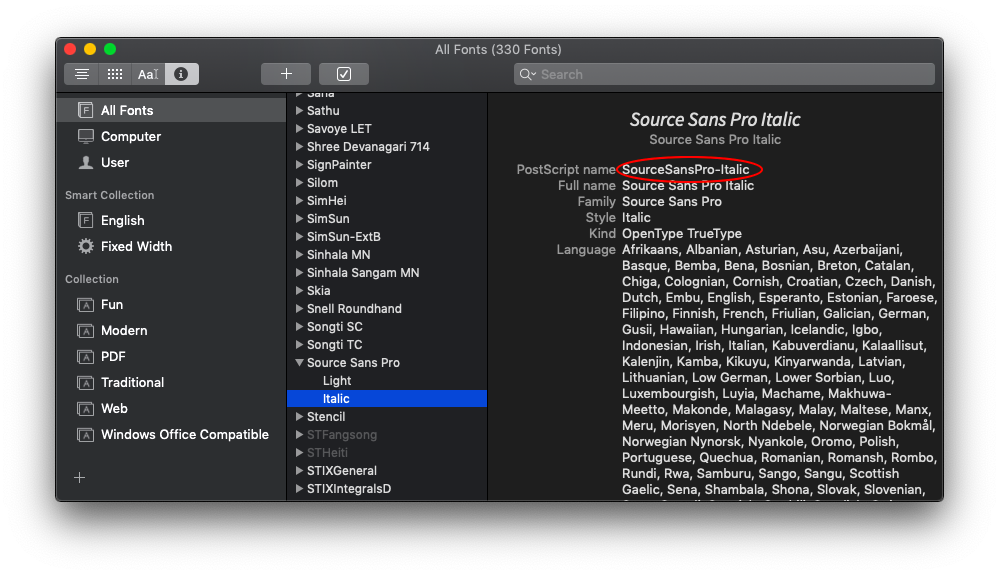Select the Light style of Source Sans Pro
The height and width of the screenshot is (575, 999).
pyautogui.click(x=337, y=381)
